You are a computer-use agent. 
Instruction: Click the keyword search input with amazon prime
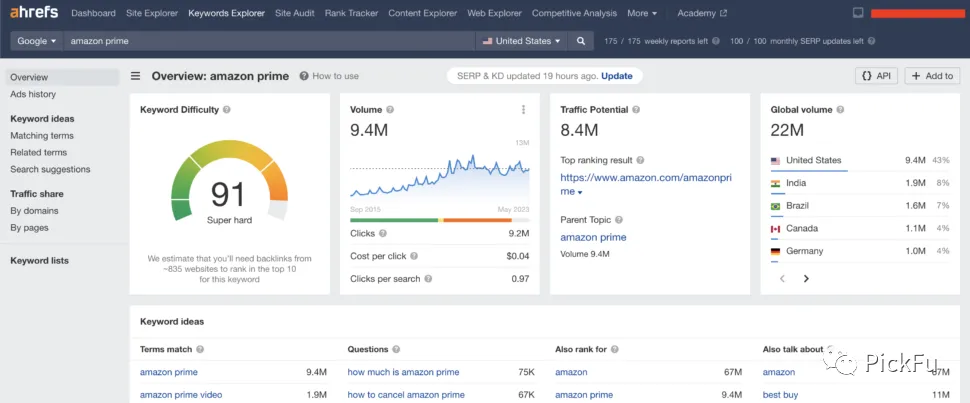click(269, 41)
